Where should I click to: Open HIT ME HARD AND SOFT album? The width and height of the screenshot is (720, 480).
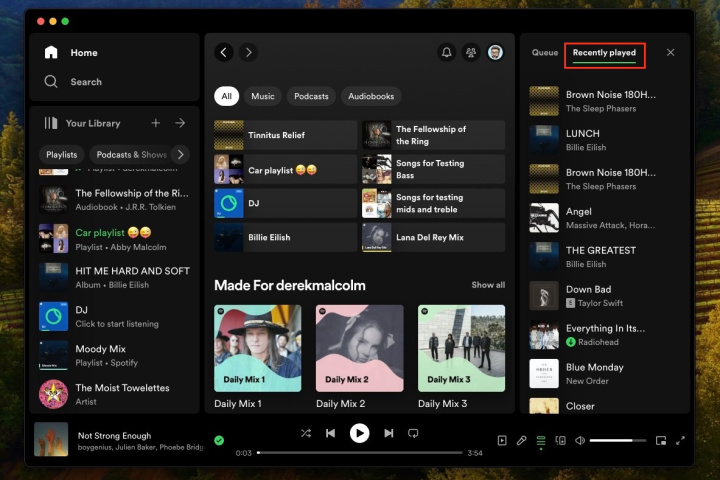click(x=115, y=277)
